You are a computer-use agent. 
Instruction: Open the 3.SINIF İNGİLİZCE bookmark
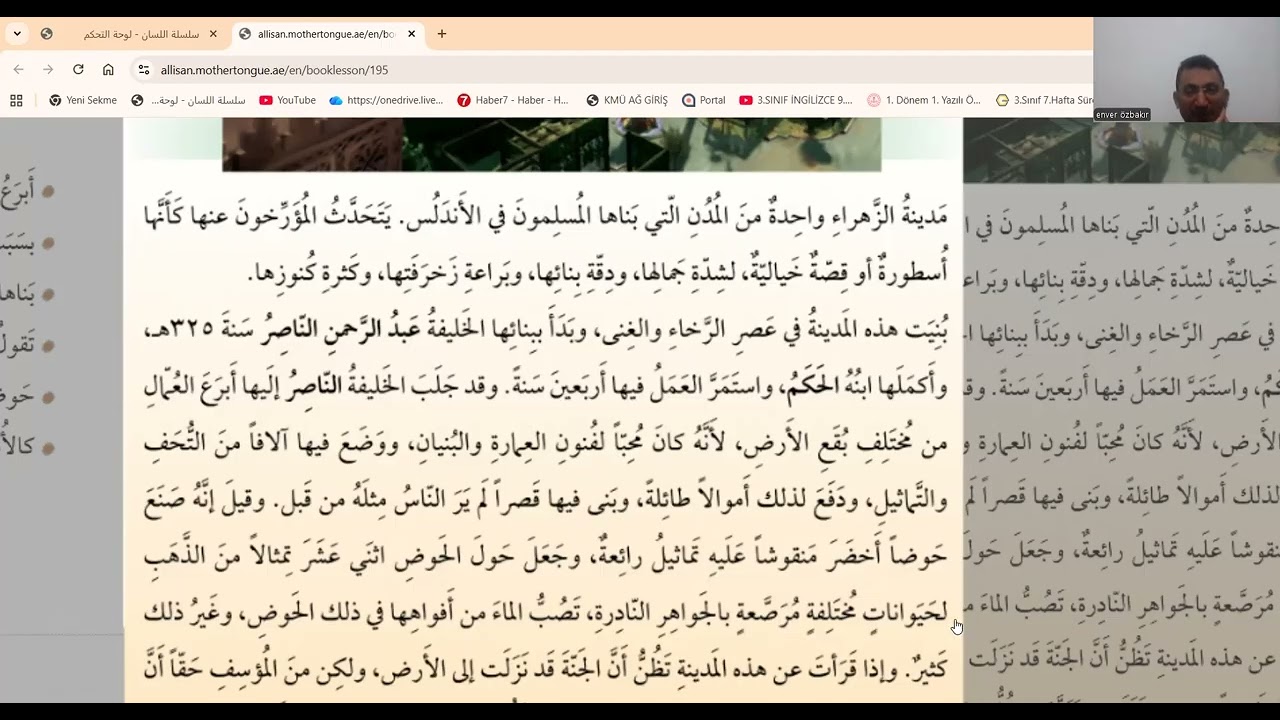pyautogui.click(x=796, y=100)
